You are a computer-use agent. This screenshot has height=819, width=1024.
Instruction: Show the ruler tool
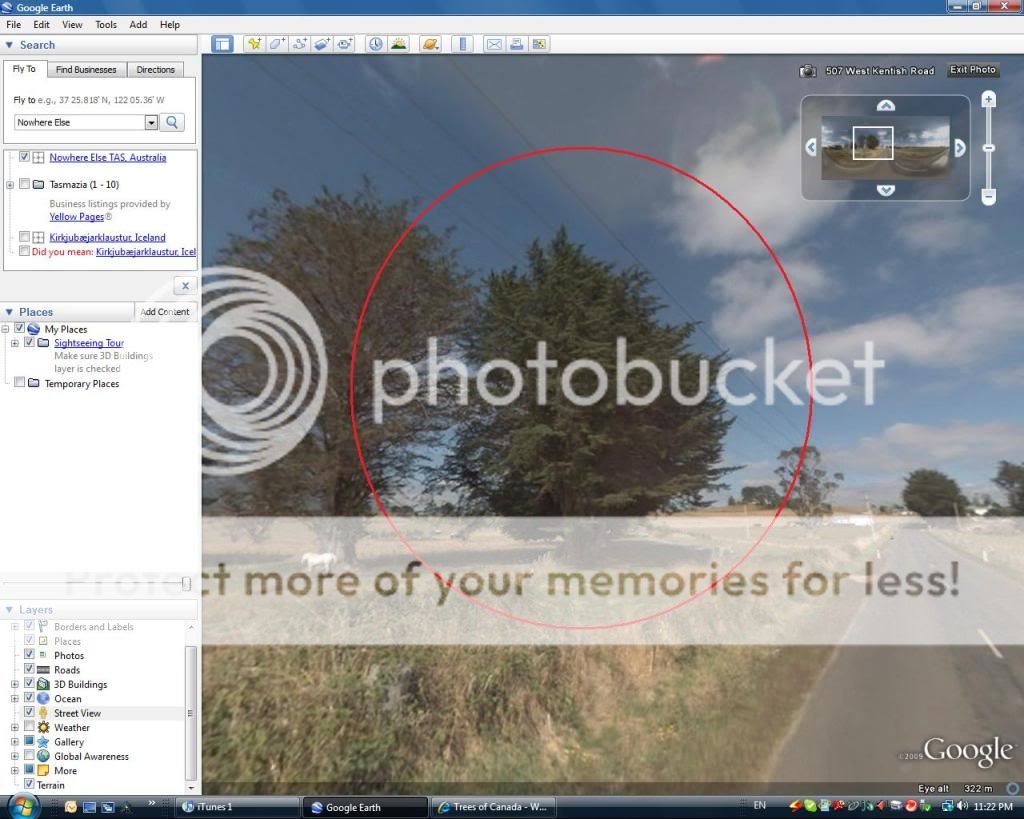coord(462,44)
